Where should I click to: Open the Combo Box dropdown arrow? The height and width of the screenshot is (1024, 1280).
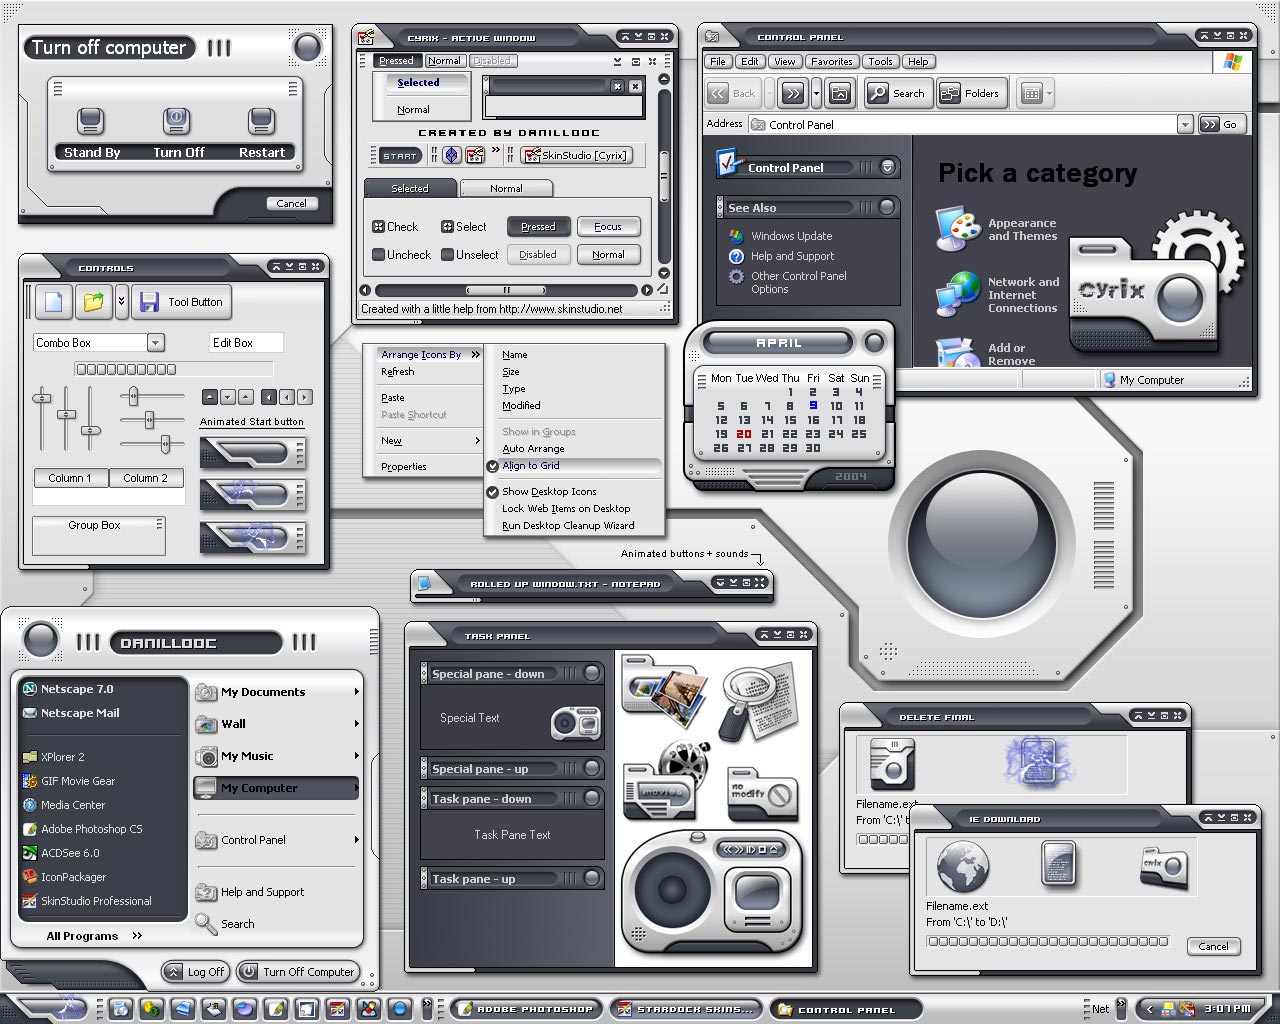[155, 343]
